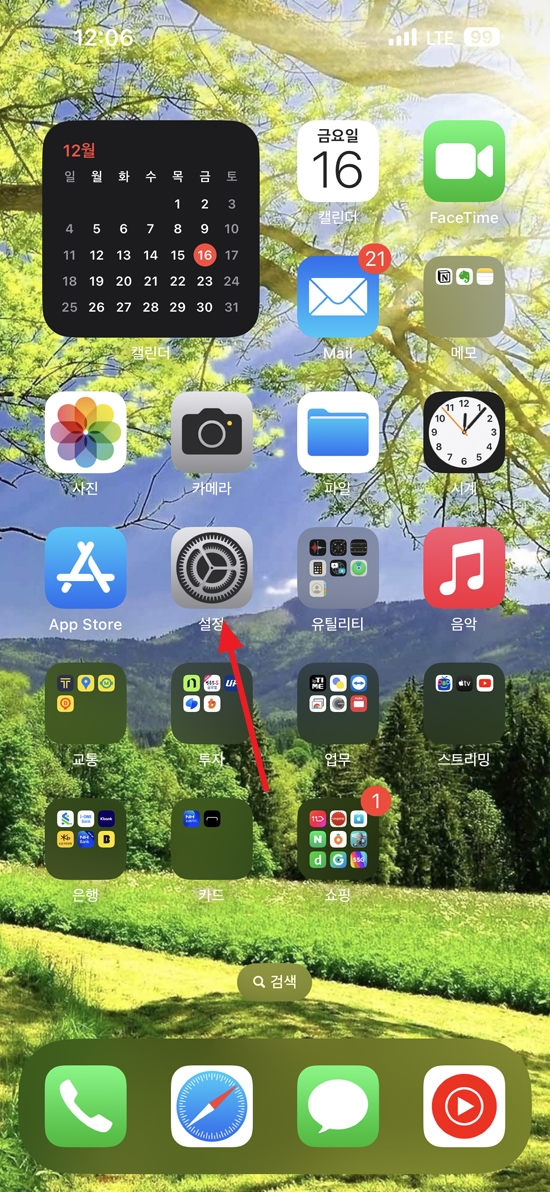This screenshot has width=550, height=1192.
Task: Tap the 12월 month header in widget
Action: point(79,151)
